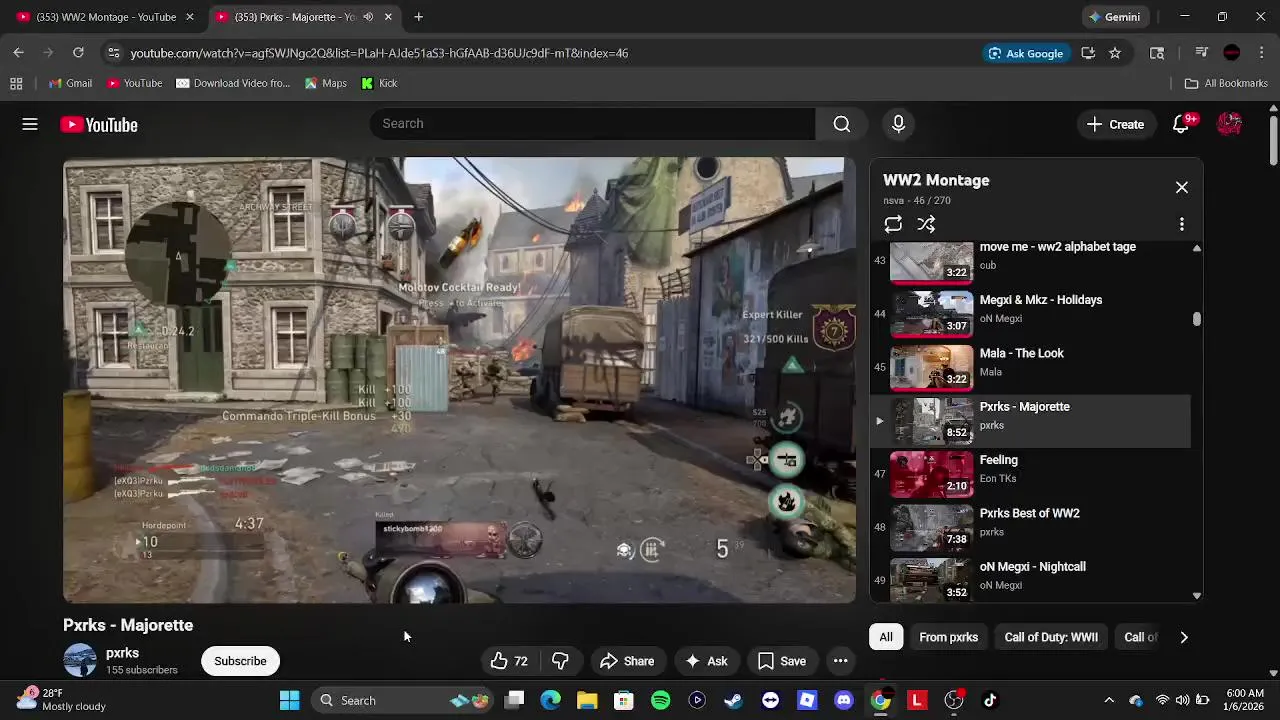Open Chrome media controls icon
This screenshot has height=720, width=1280.
point(1202,53)
